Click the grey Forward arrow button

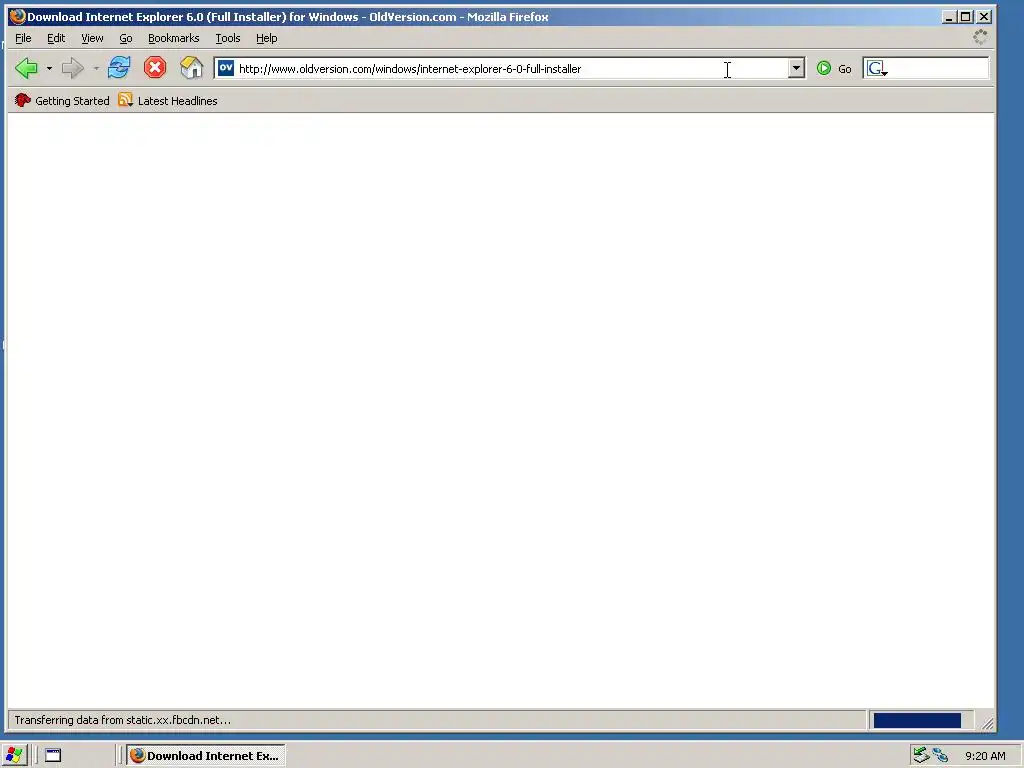[72, 68]
